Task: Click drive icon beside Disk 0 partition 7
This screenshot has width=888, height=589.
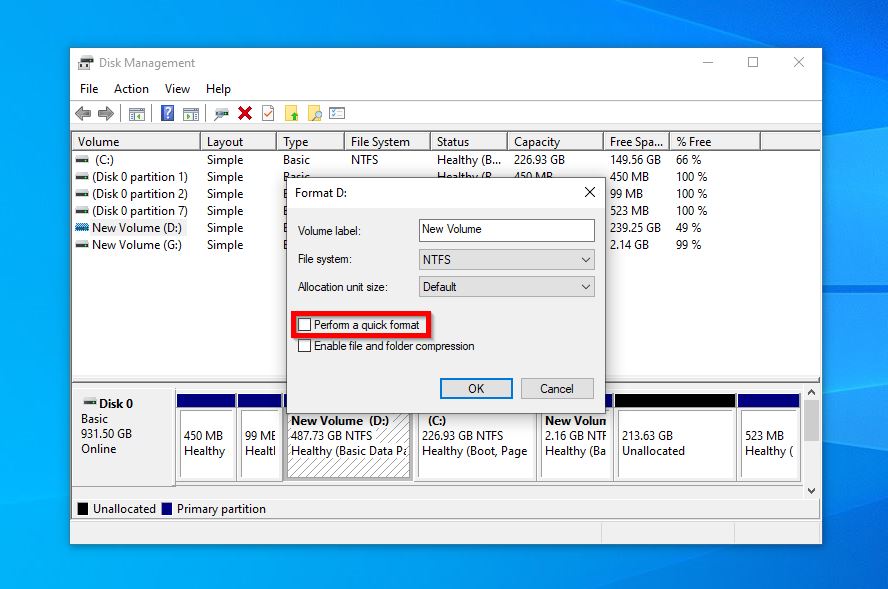Action: [82, 211]
